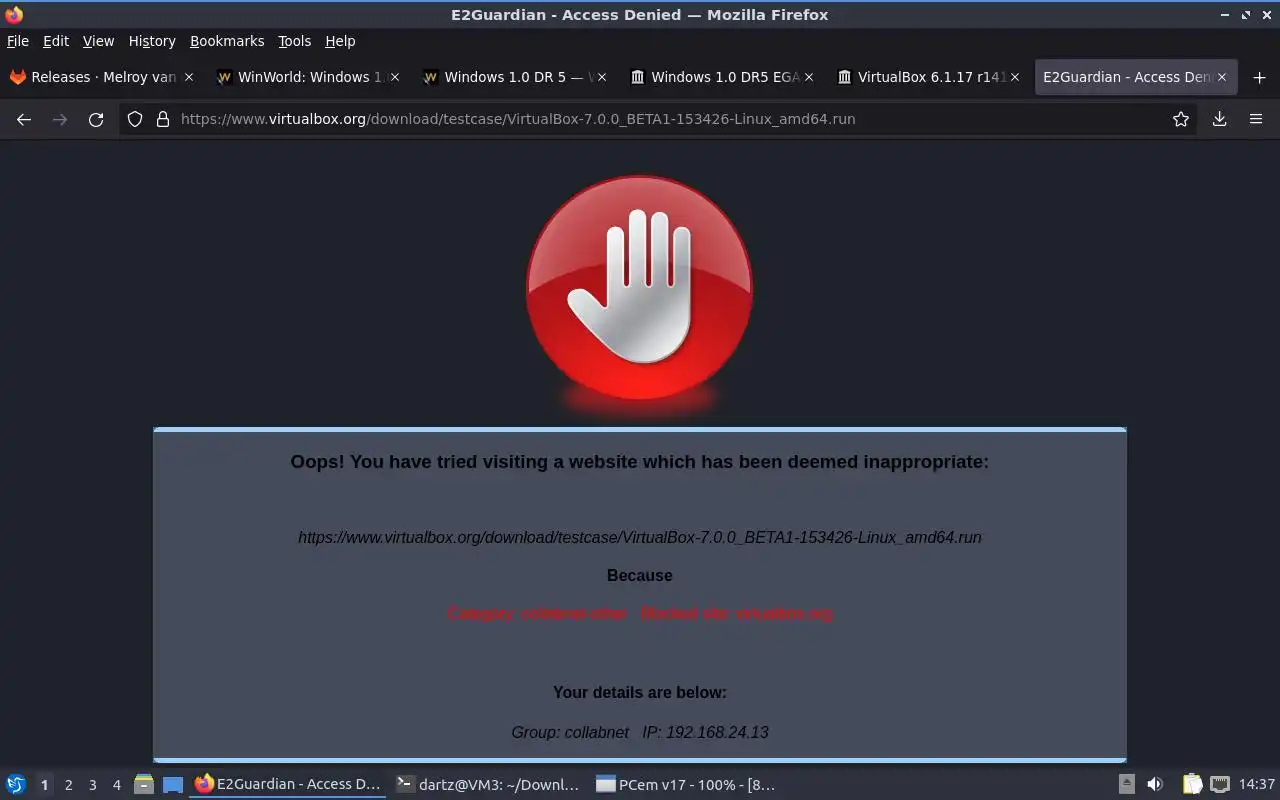Viewport: 1280px width, 800px height.
Task: Open the clipboard manager tray icon
Action: [1192, 784]
